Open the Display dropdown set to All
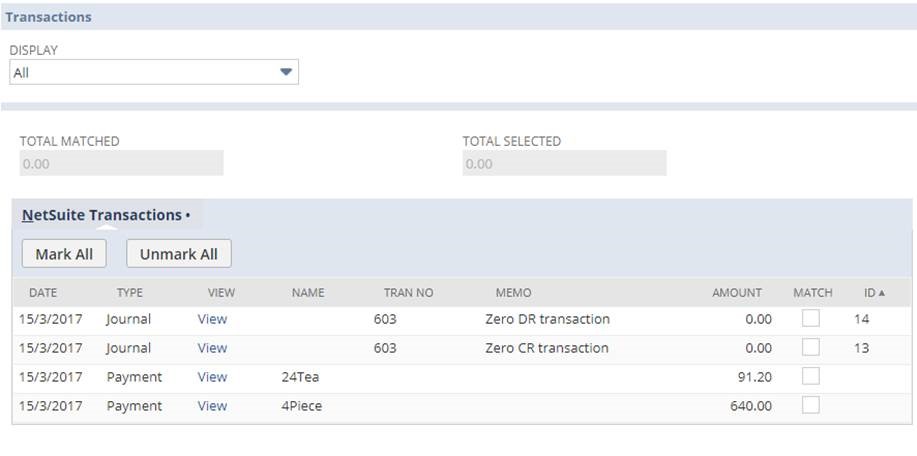The width and height of the screenshot is (917, 456). click(x=154, y=72)
